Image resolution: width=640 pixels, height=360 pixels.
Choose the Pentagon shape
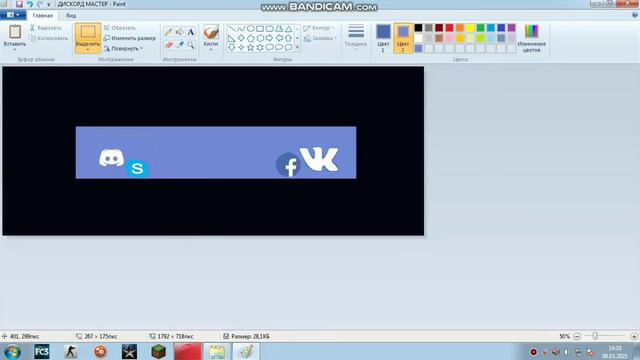click(x=250, y=38)
